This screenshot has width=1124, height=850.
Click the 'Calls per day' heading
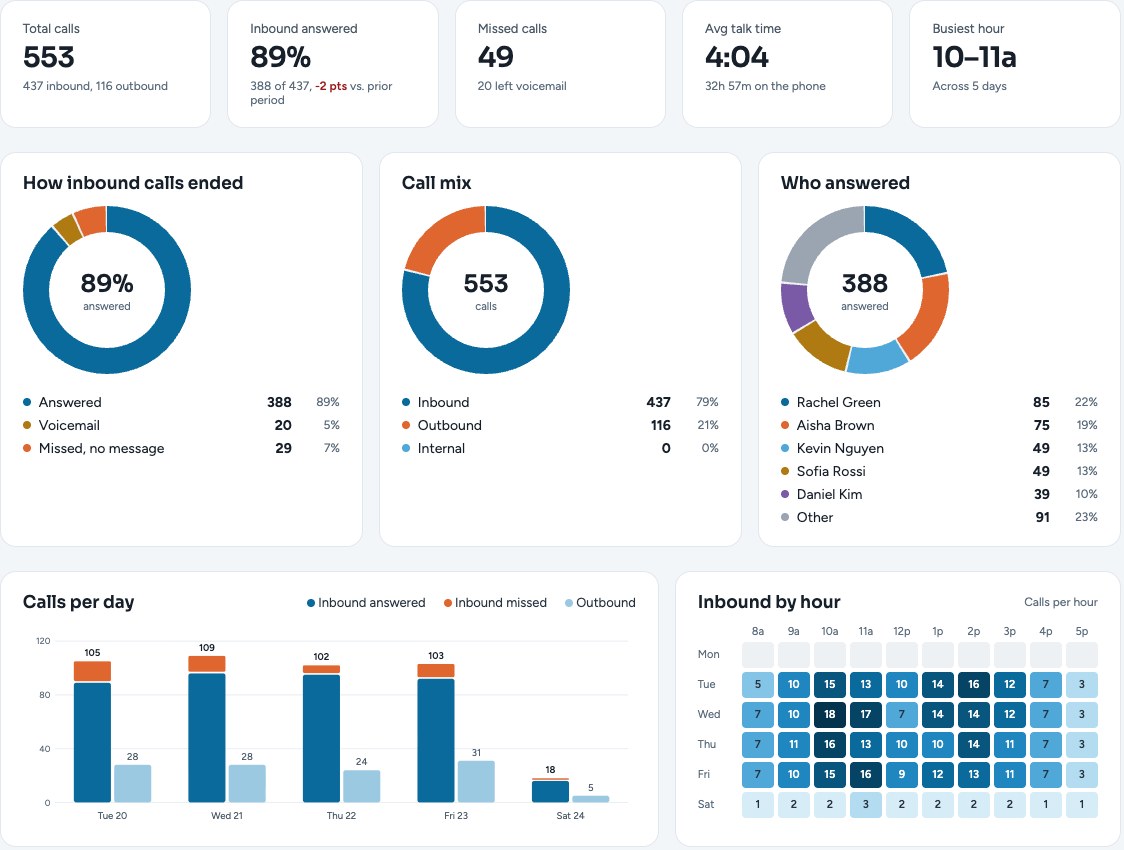point(79,602)
